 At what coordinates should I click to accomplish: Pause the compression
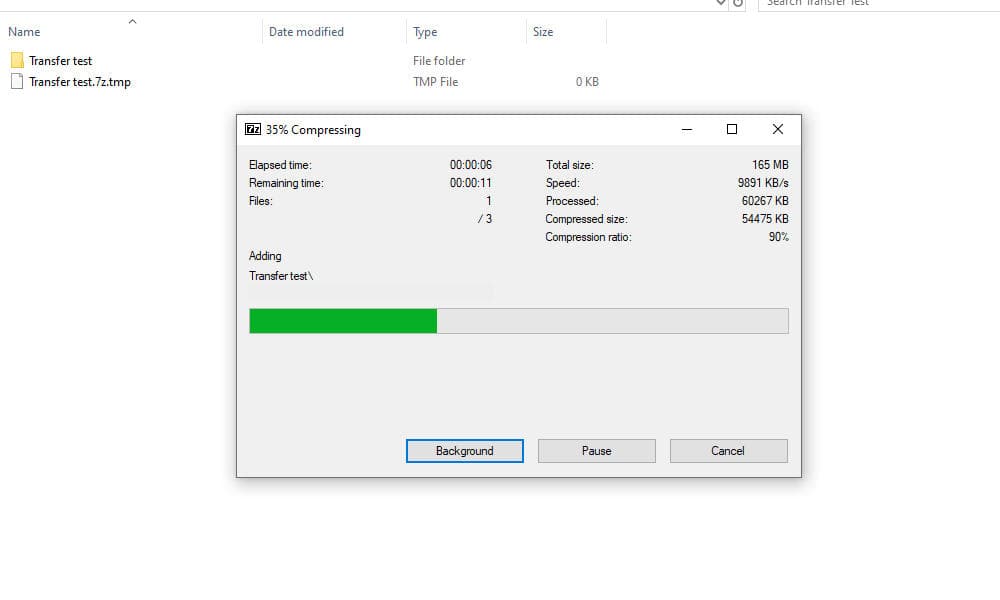click(x=596, y=451)
